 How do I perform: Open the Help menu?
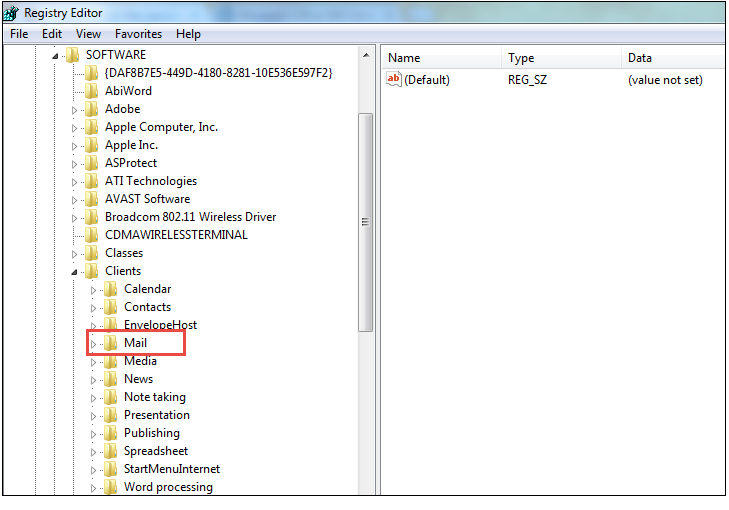tap(188, 34)
